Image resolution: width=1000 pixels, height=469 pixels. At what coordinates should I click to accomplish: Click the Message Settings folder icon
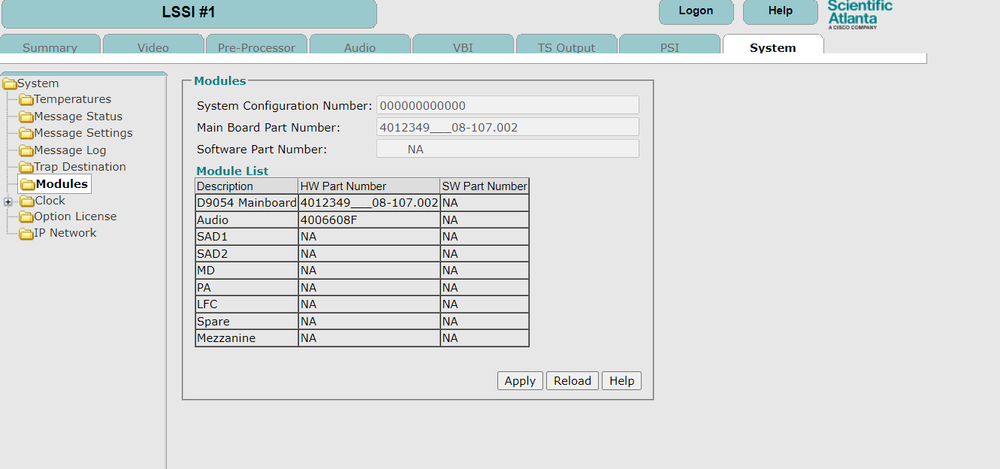click(x=26, y=134)
